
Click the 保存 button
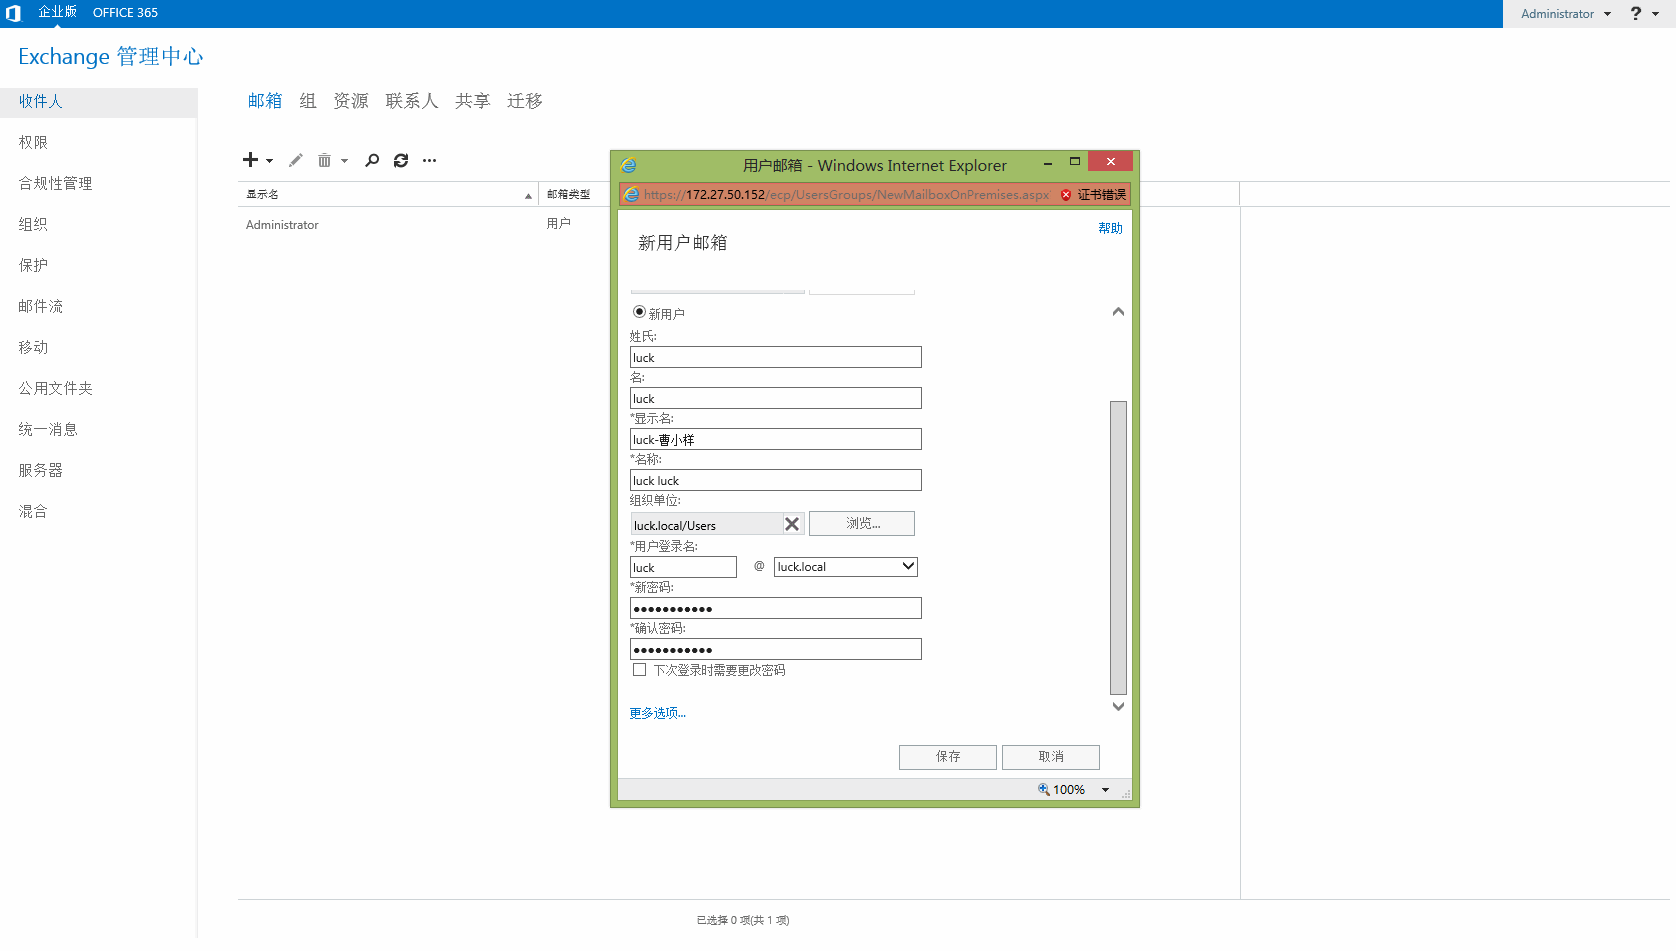point(948,757)
